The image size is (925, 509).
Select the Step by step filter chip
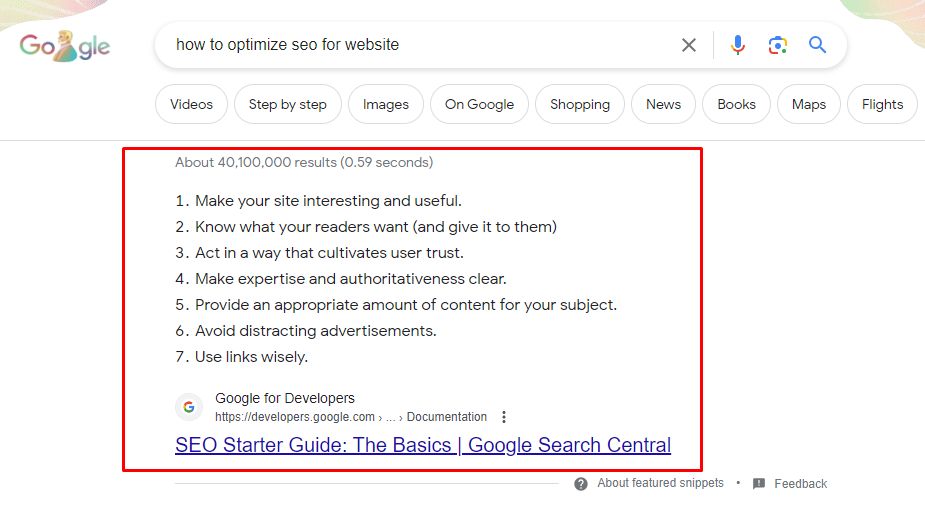287,104
